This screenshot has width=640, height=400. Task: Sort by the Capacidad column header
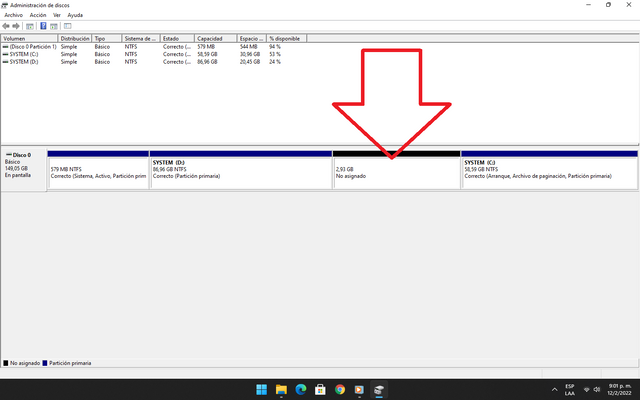[216, 38]
